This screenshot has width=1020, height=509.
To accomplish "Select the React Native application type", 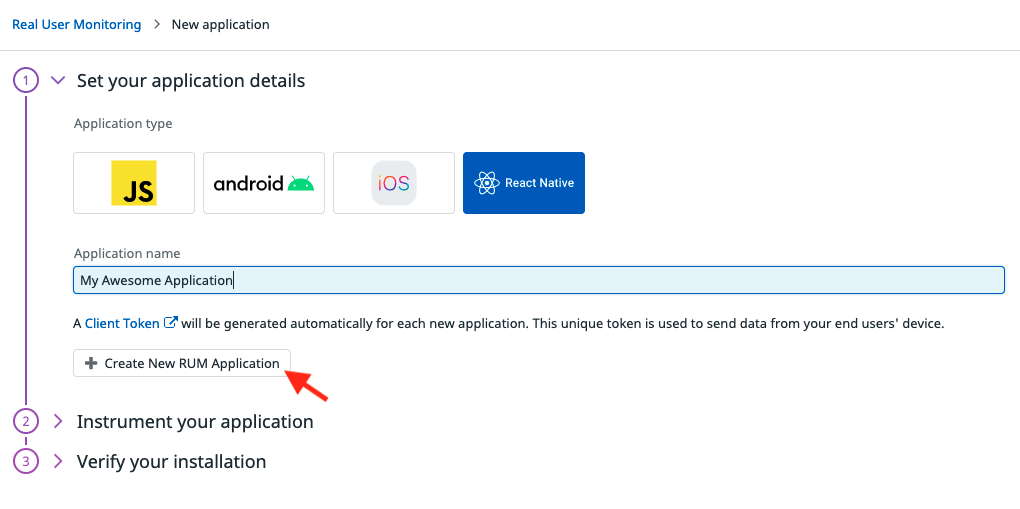I will (524, 183).
